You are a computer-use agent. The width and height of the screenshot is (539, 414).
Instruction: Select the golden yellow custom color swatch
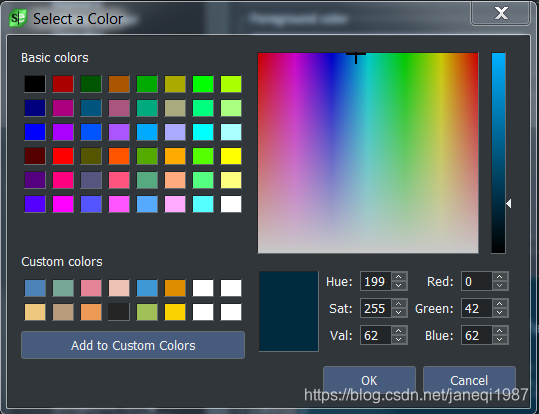(x=175, y=312)
